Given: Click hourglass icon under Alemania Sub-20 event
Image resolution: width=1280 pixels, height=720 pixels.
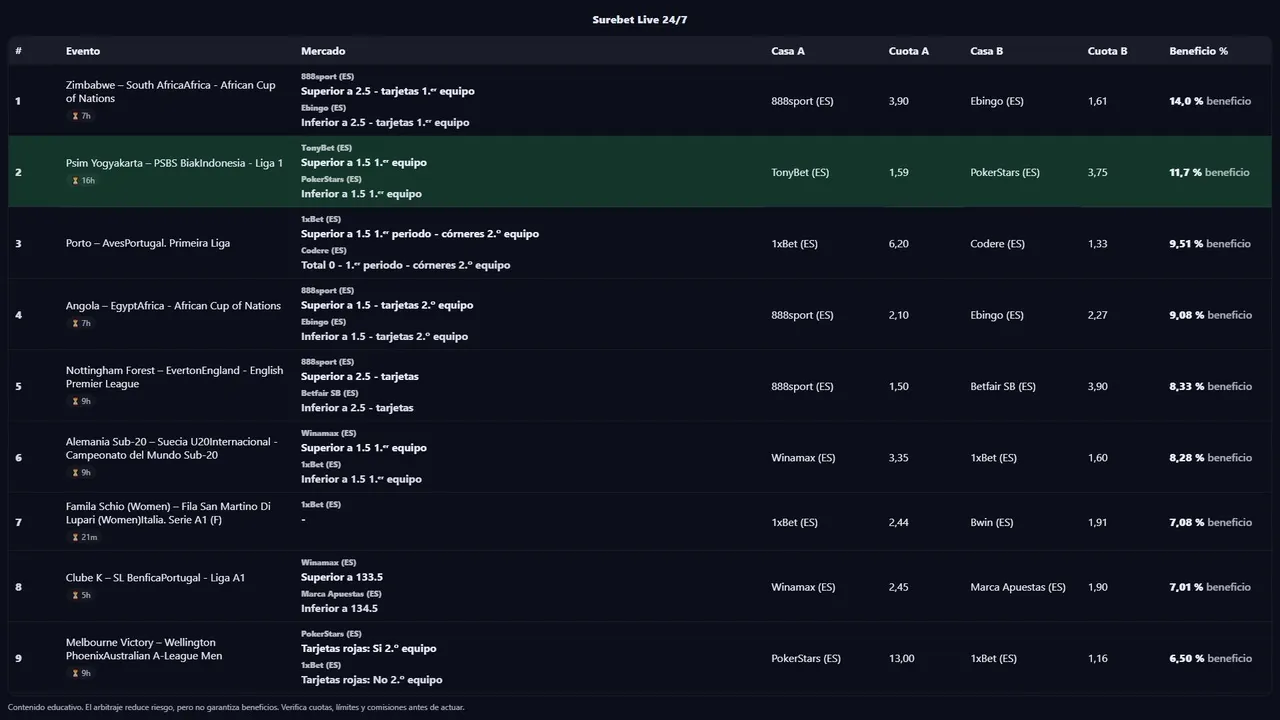Looking at the screenshot, I should (x=75, y=473).
